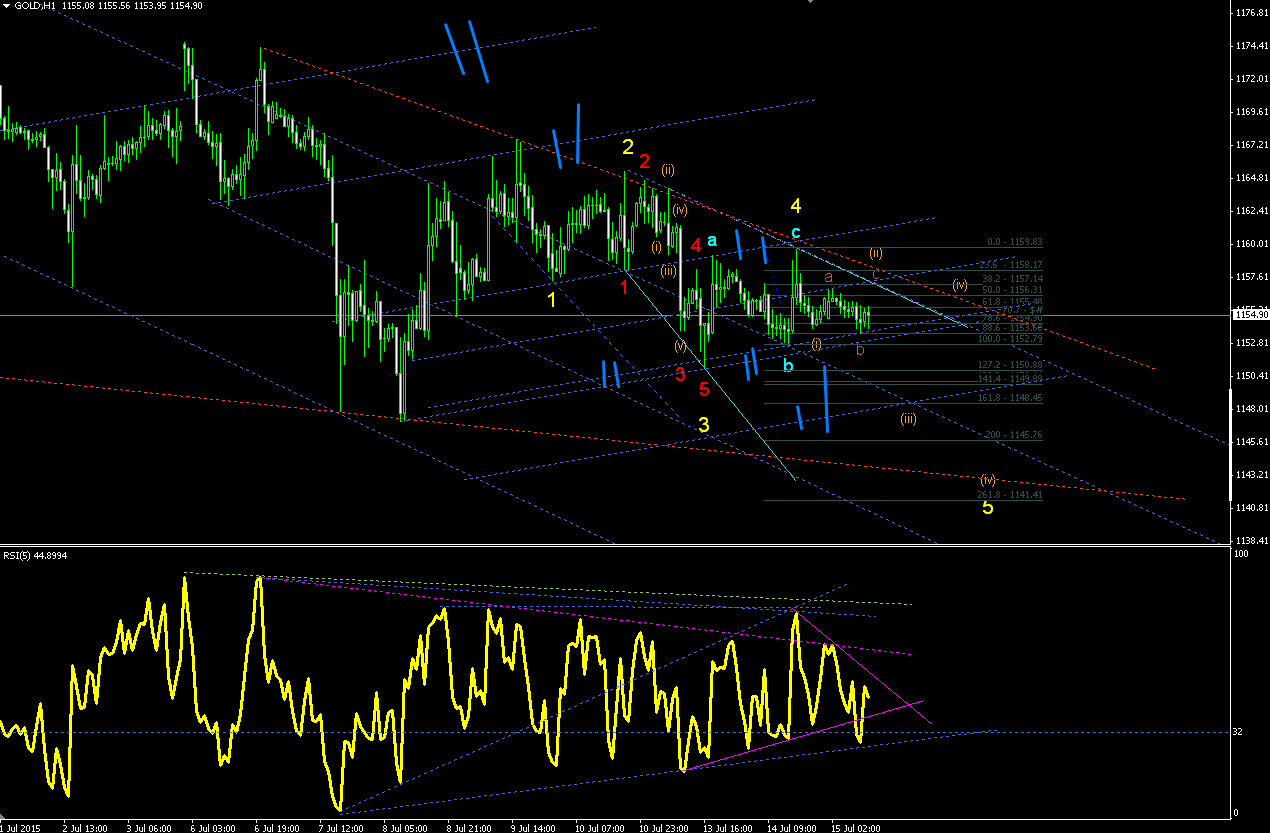
Task: Click the current price tag 1154.90
Action: pos(1250,315)
